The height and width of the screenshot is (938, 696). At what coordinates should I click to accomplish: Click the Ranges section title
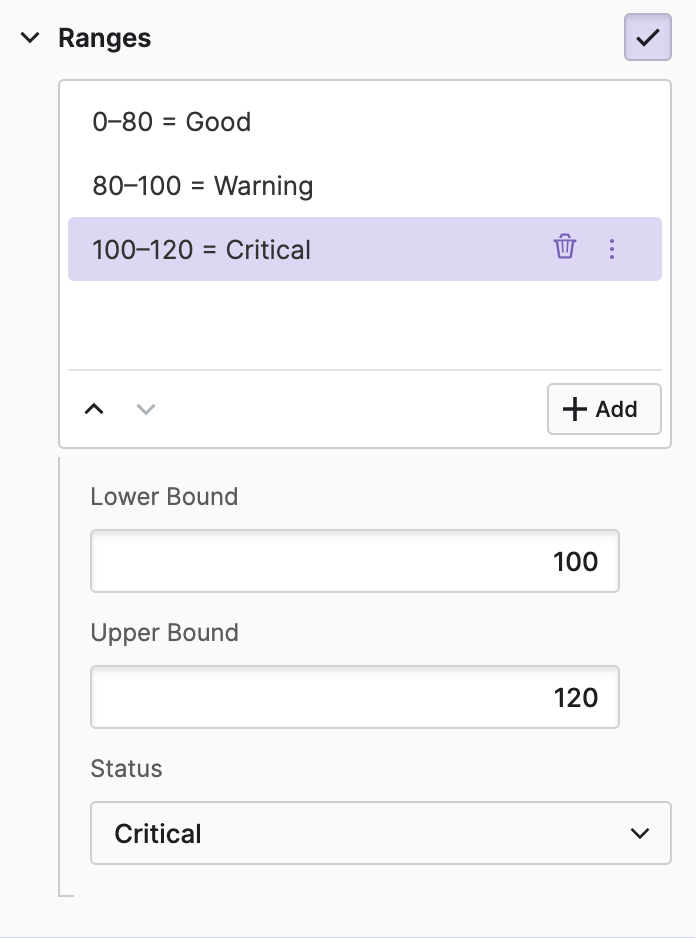point(105,38)
